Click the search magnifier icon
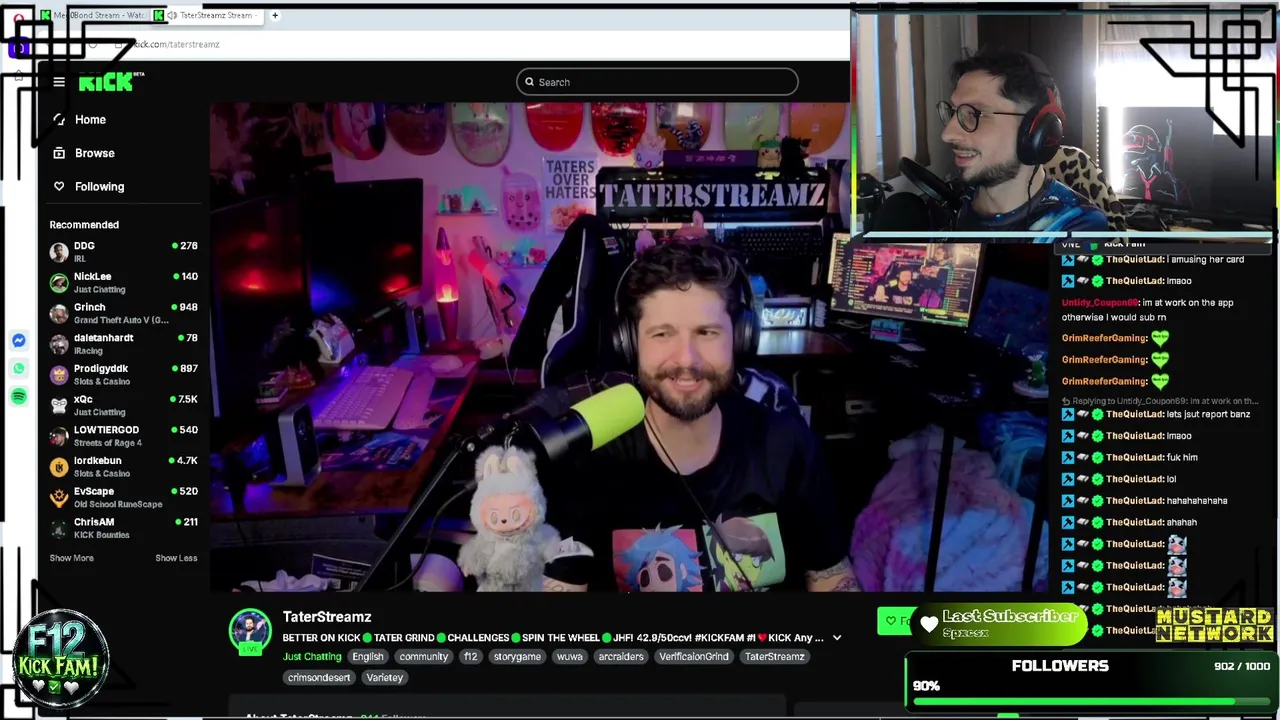Viewport: 1280px width, 720px height. coord(529,82)
